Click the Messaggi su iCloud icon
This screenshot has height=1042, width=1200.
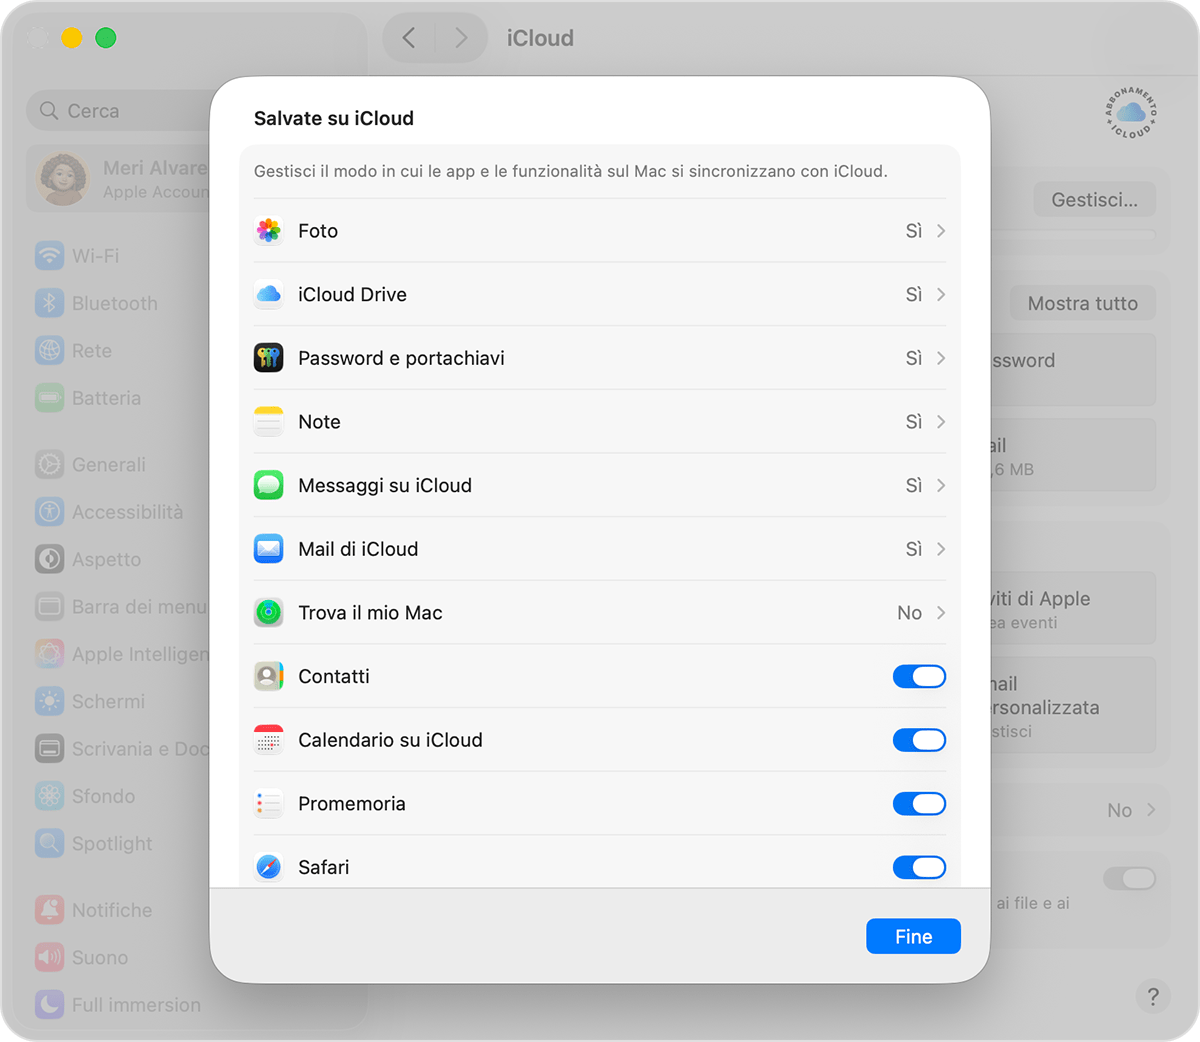tap(268, 485)
